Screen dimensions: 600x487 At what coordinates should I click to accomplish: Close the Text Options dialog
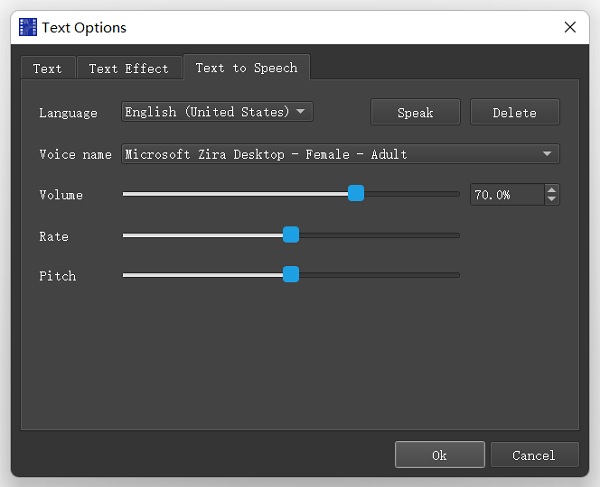tap(570, 27)
